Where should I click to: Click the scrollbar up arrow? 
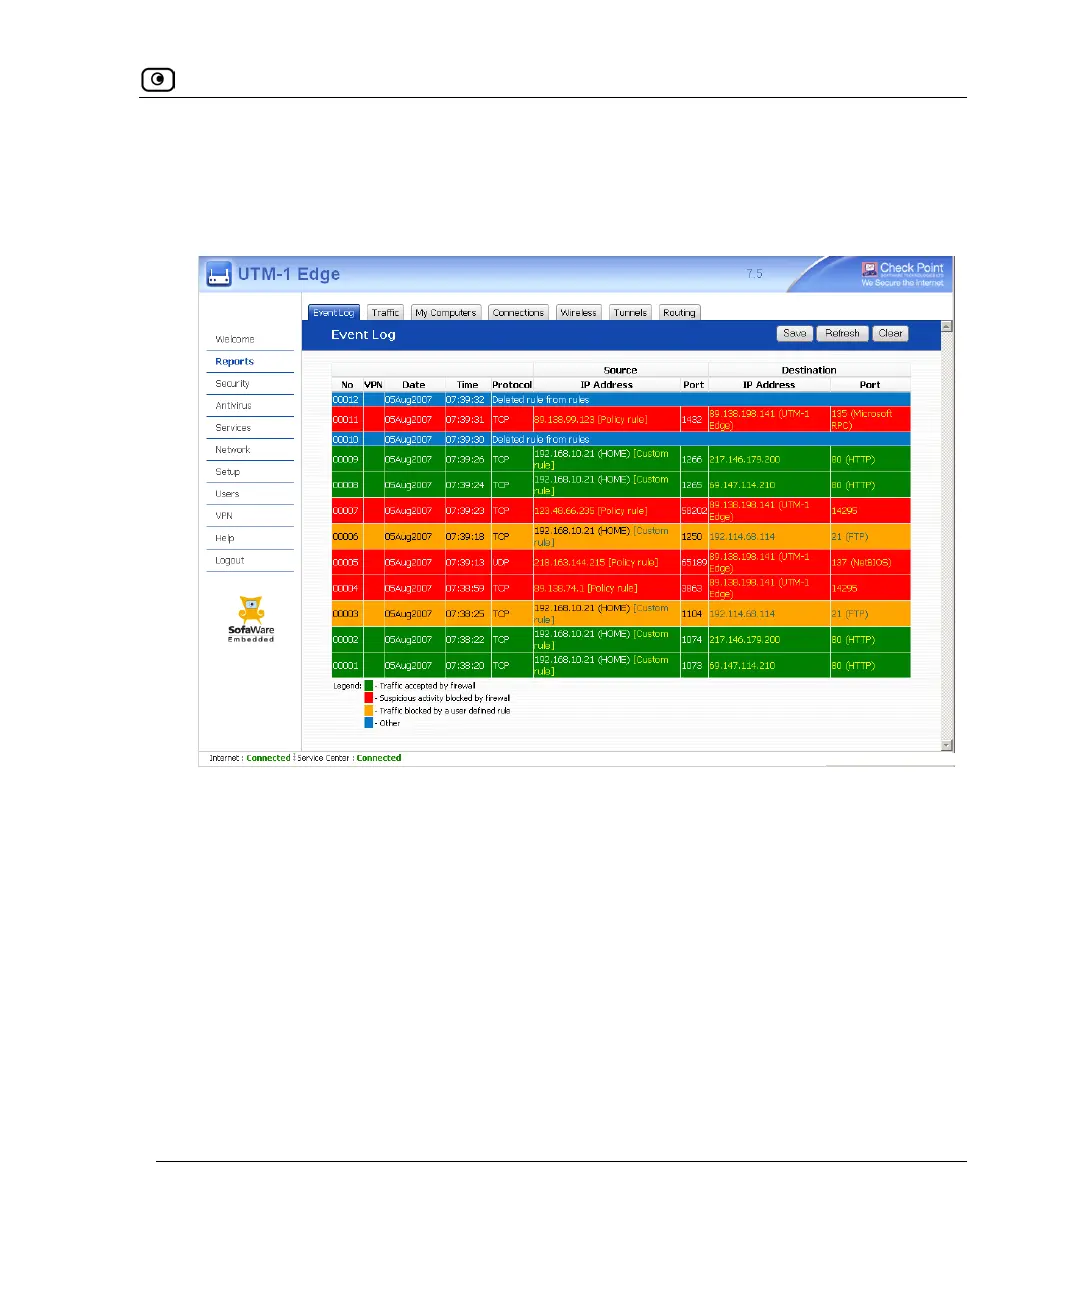coord(947,326)
